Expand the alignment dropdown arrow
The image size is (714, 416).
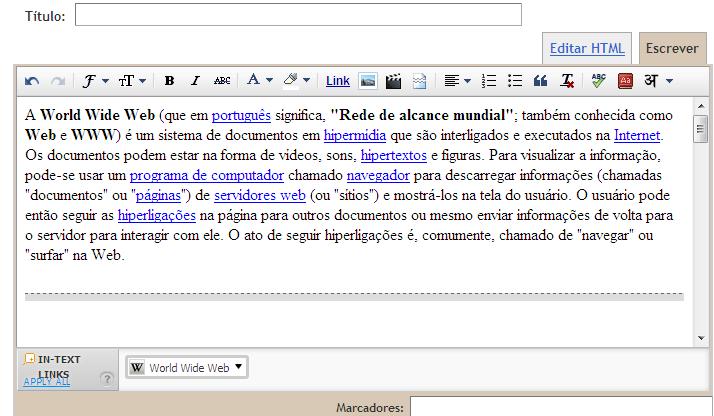(x=468, y=81)
